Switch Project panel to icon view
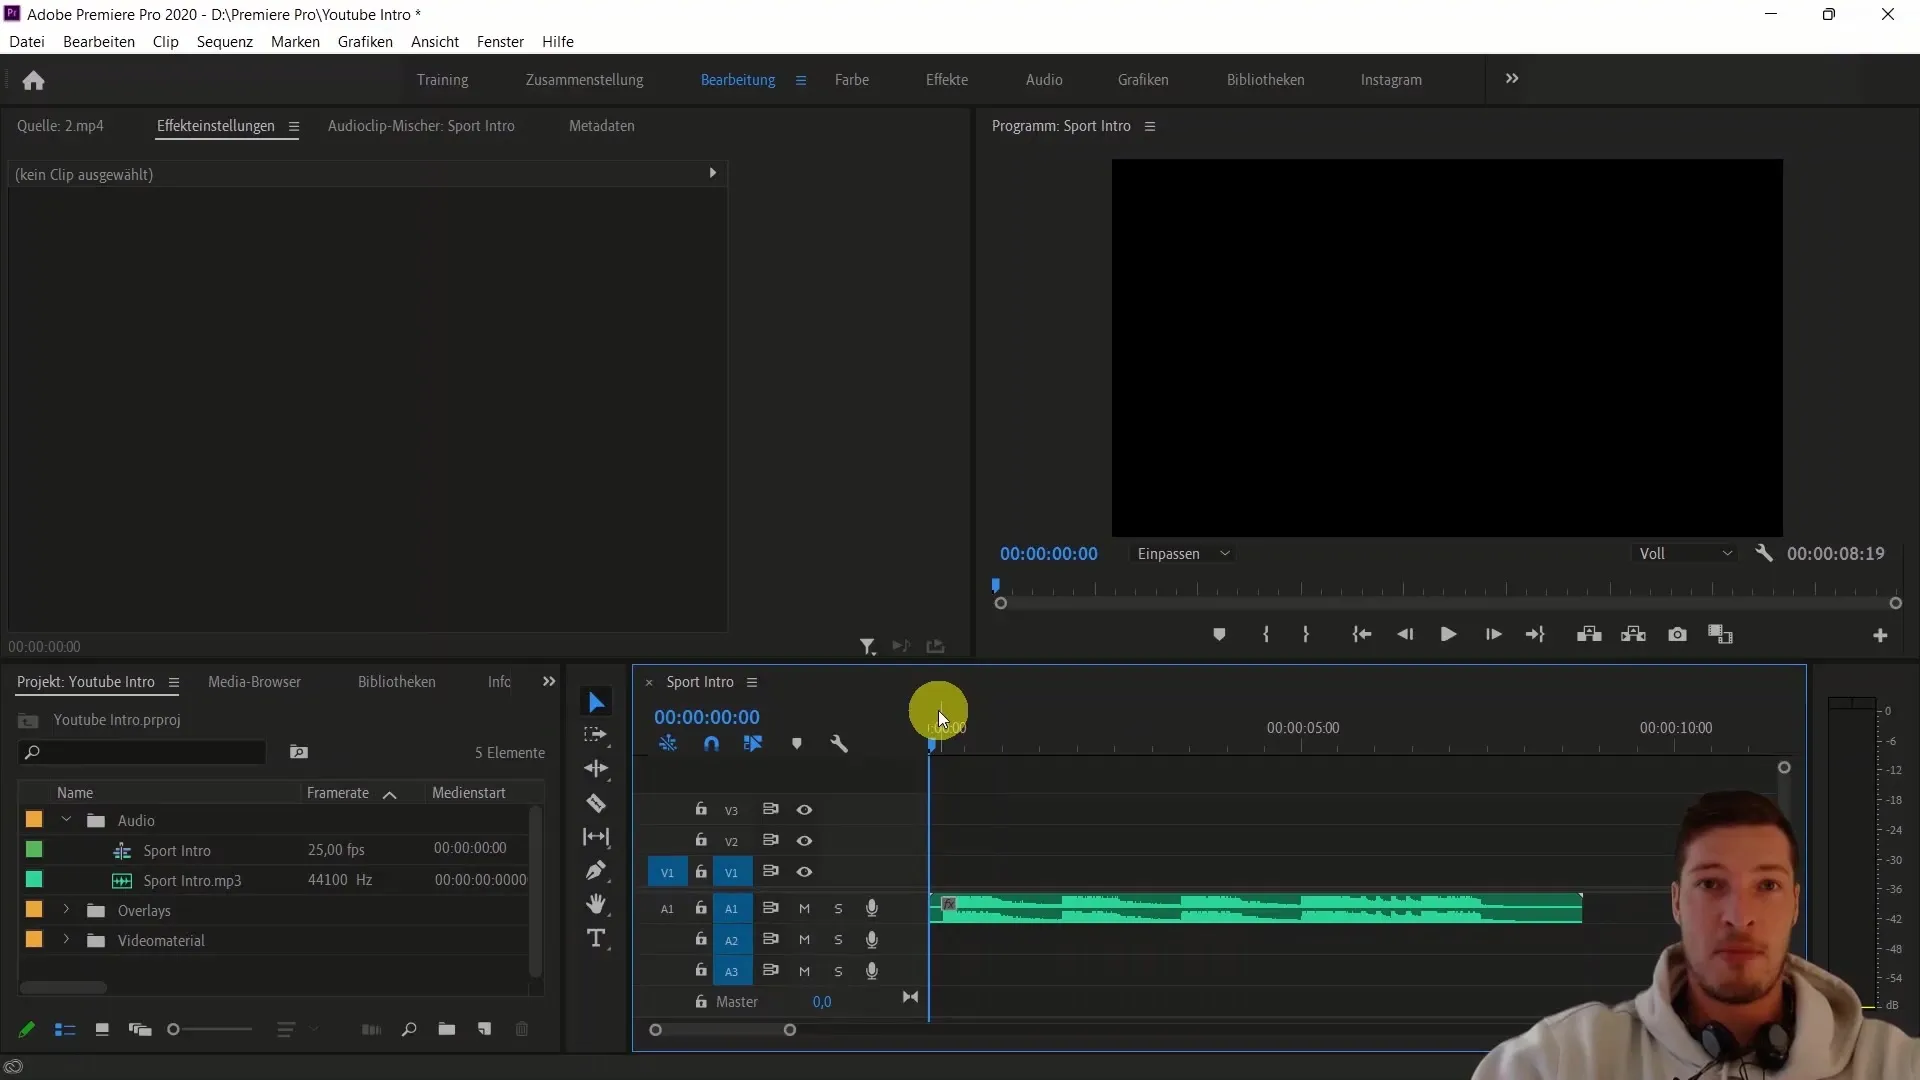 102,1029
